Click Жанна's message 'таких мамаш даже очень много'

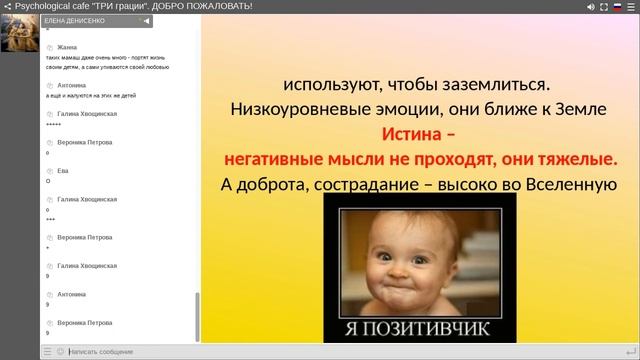point(107,62)
